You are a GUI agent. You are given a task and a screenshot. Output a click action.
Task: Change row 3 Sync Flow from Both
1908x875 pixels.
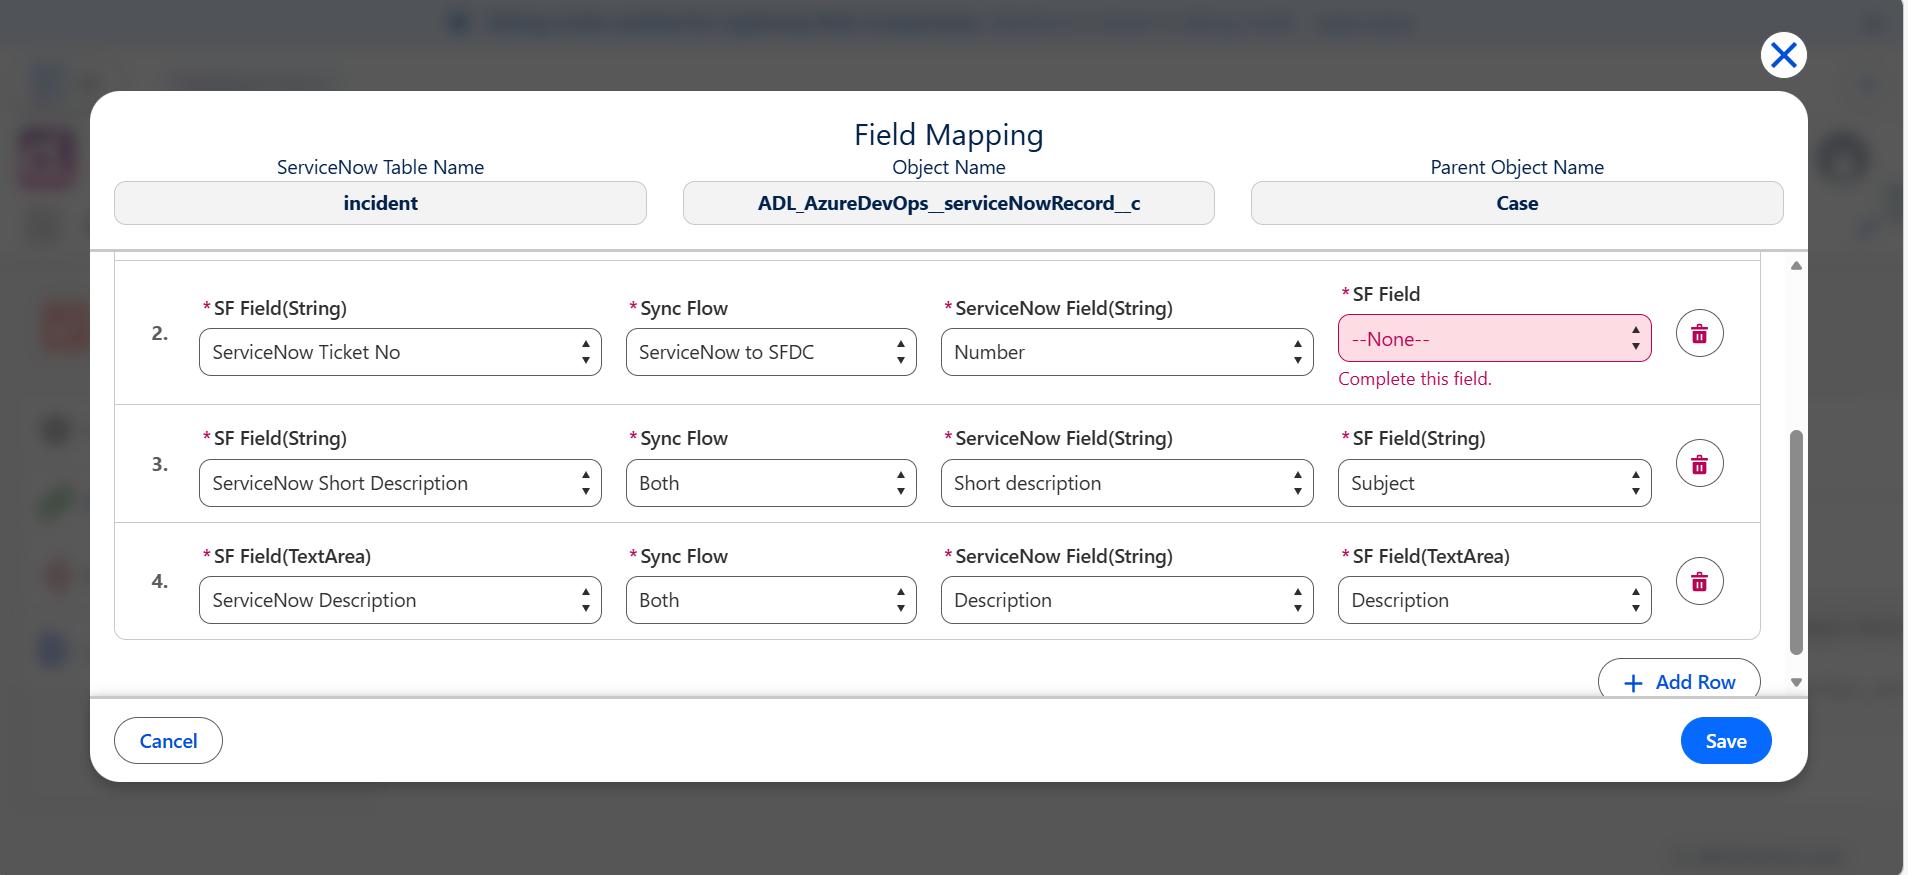(771, 483)
